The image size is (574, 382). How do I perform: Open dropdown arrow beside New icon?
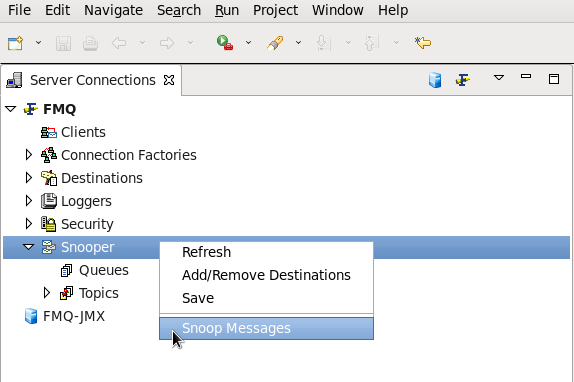(x=38, y=43)
